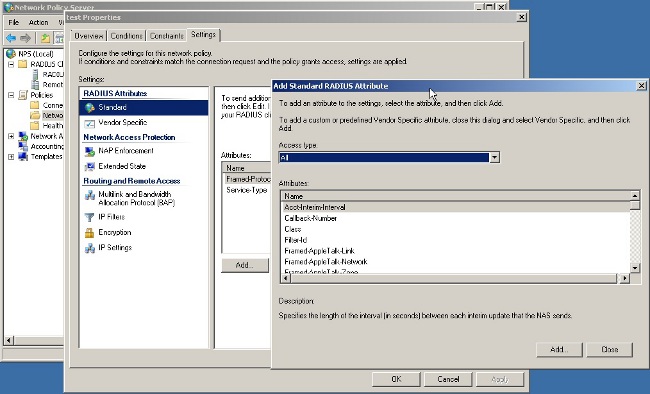Select the NPS (Local) globe icon

[x=11, y=54]
